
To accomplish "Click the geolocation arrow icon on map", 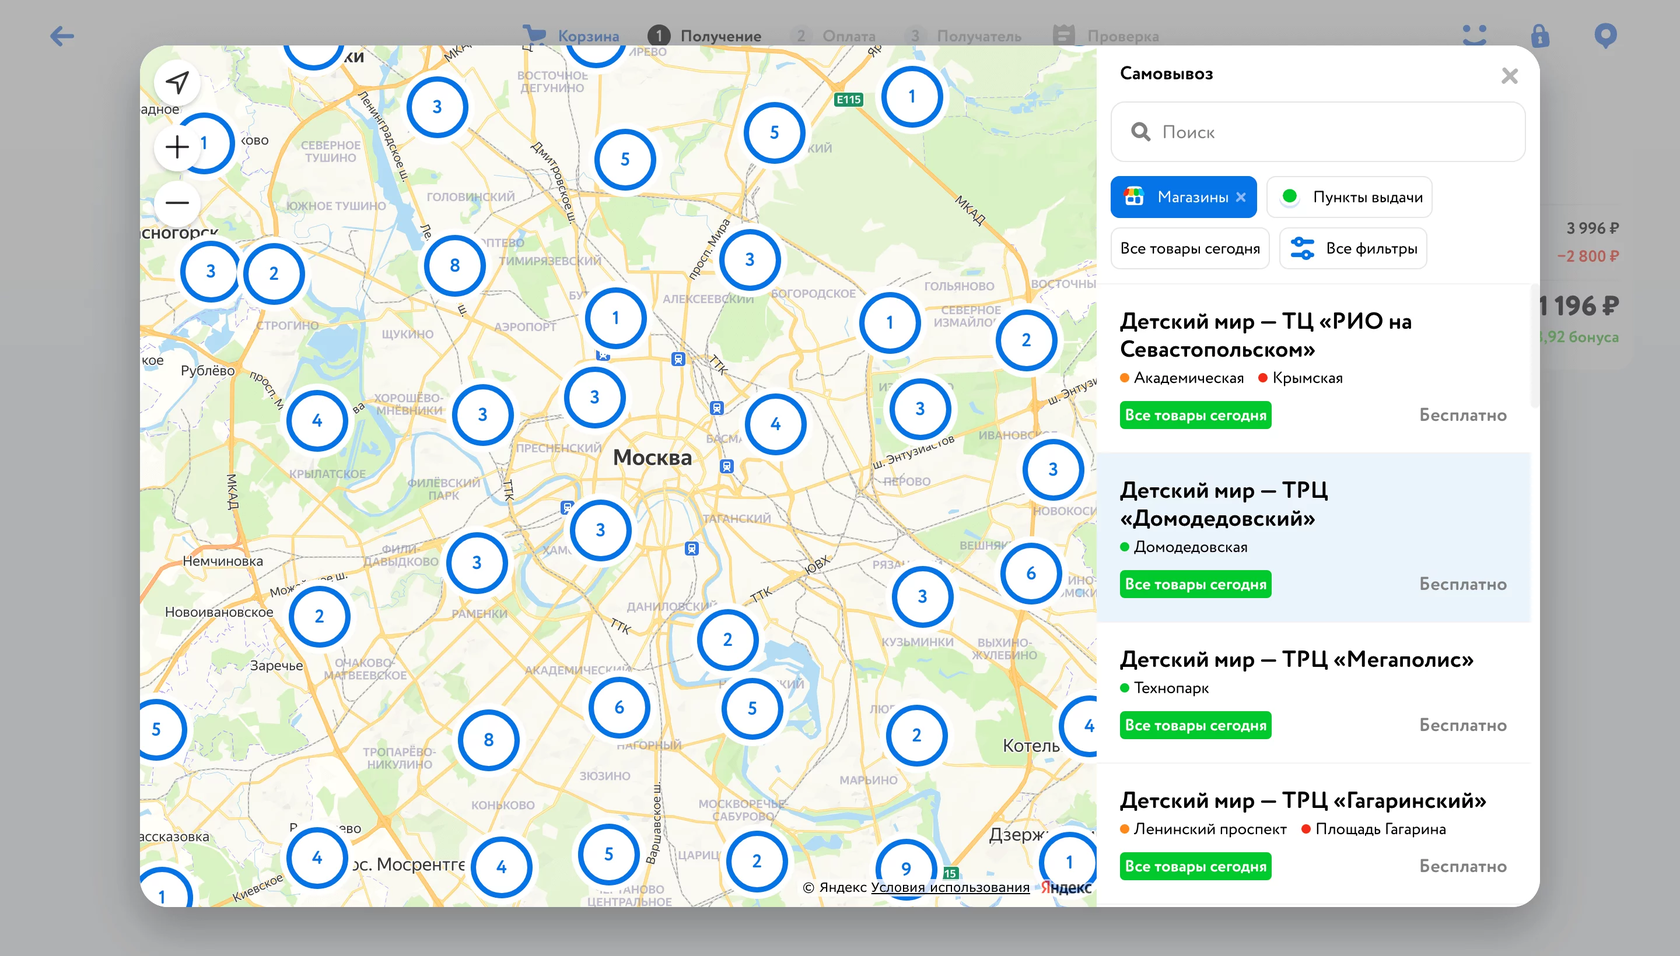I will pos(178,83).
